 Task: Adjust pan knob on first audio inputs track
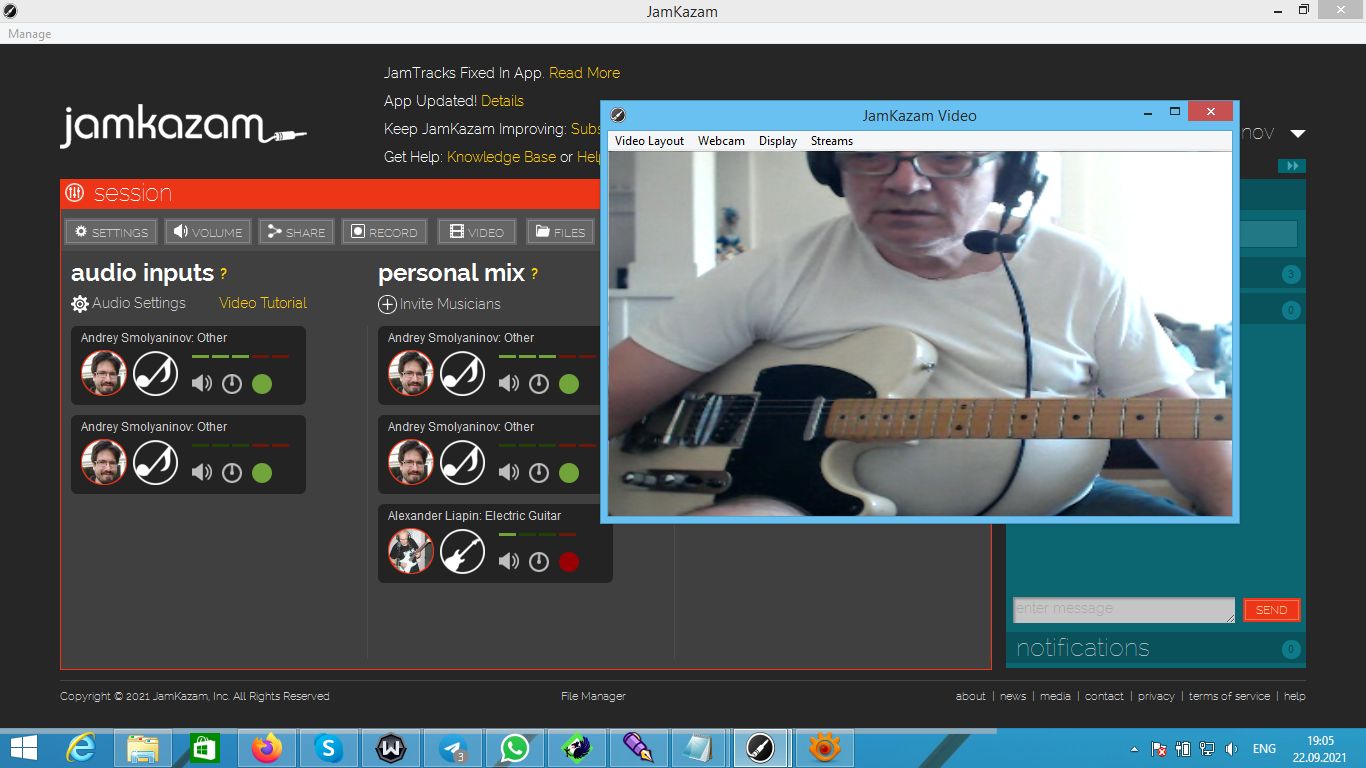pos(232,384)
